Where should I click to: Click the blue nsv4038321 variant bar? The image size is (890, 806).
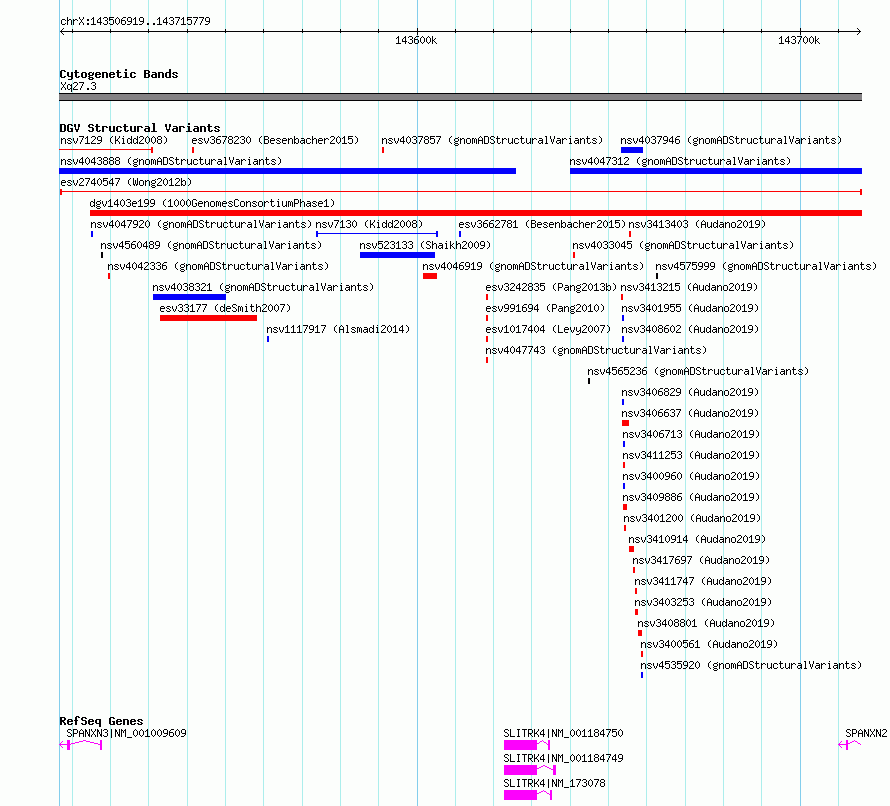(189, 297)
